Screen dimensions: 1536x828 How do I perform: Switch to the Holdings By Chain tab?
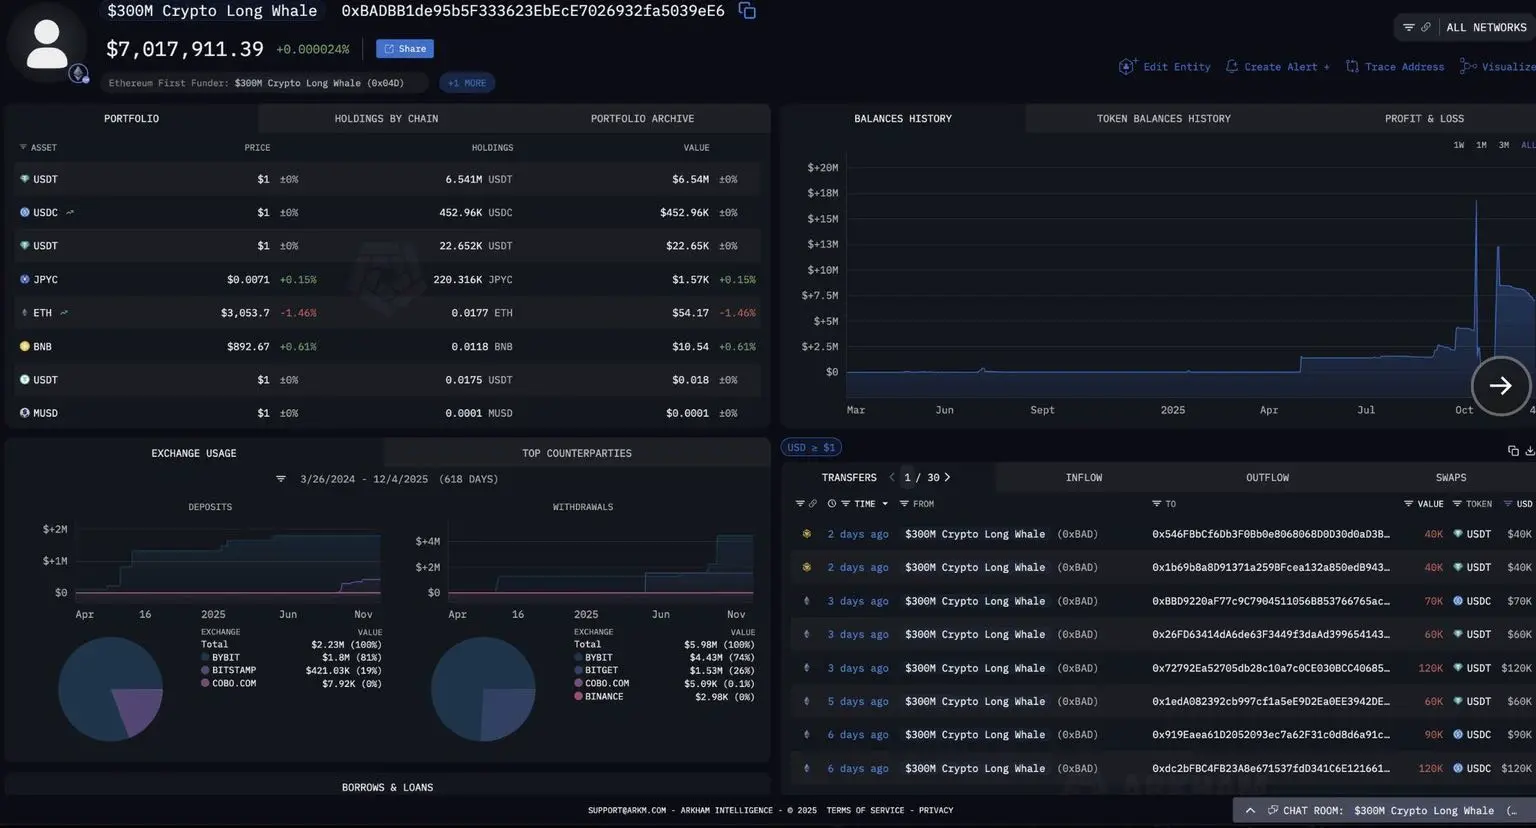coord(386,119)
